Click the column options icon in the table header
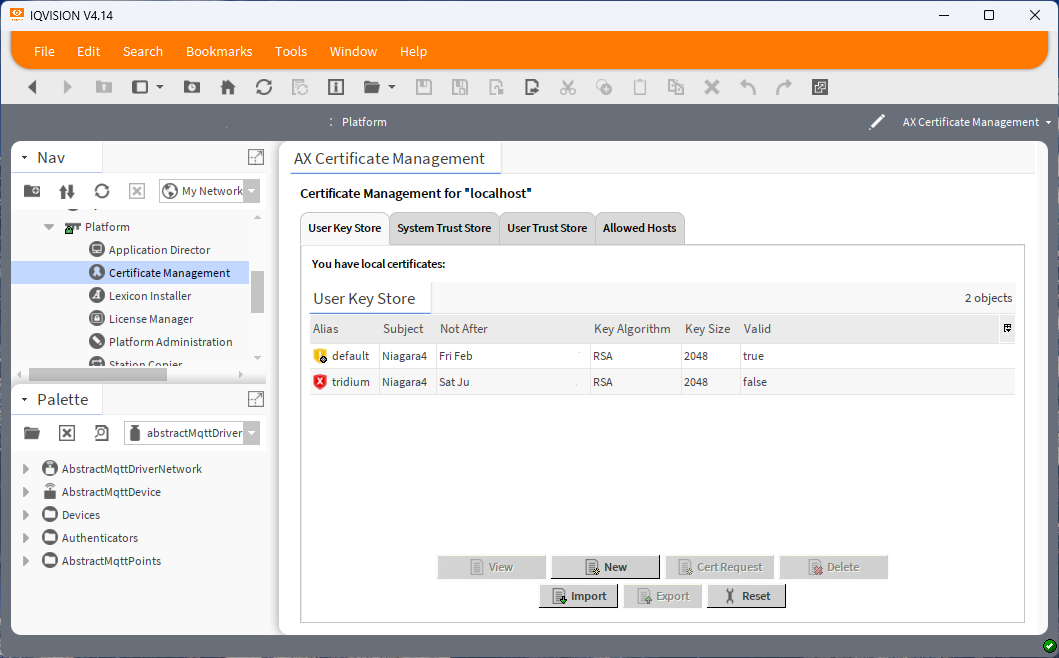The height and width of the screenshot is (658, 1059). point(1006,328)
